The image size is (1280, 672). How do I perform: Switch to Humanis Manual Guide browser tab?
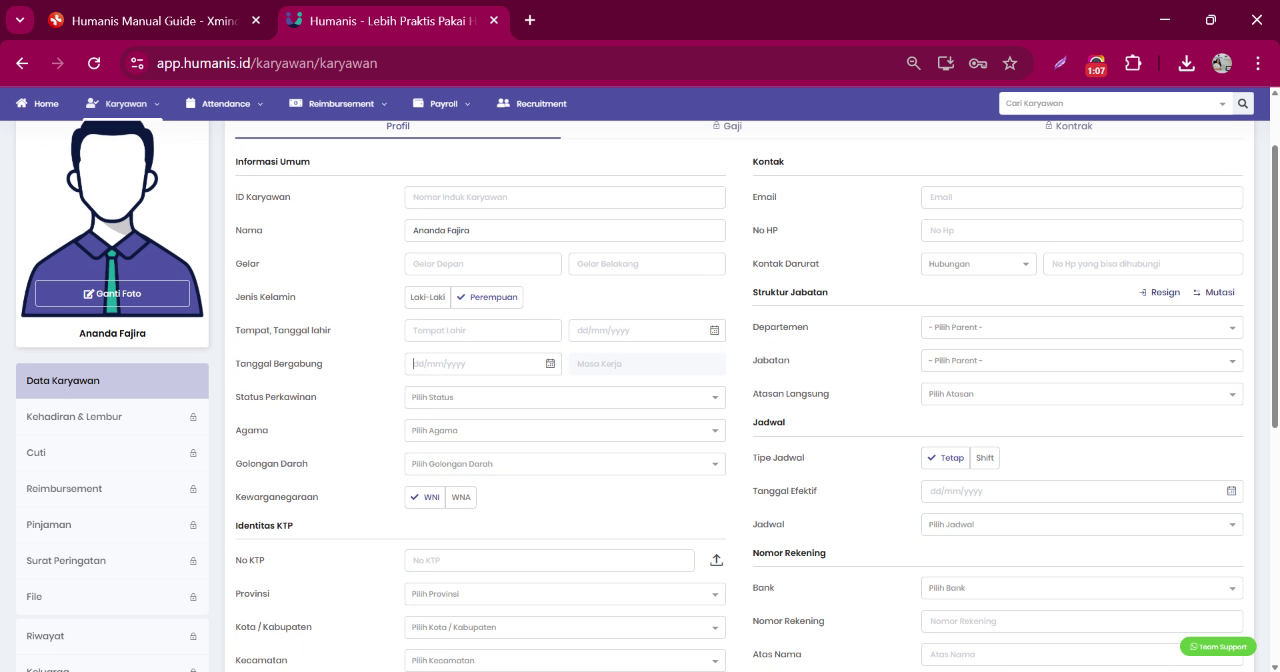point(154,20)
